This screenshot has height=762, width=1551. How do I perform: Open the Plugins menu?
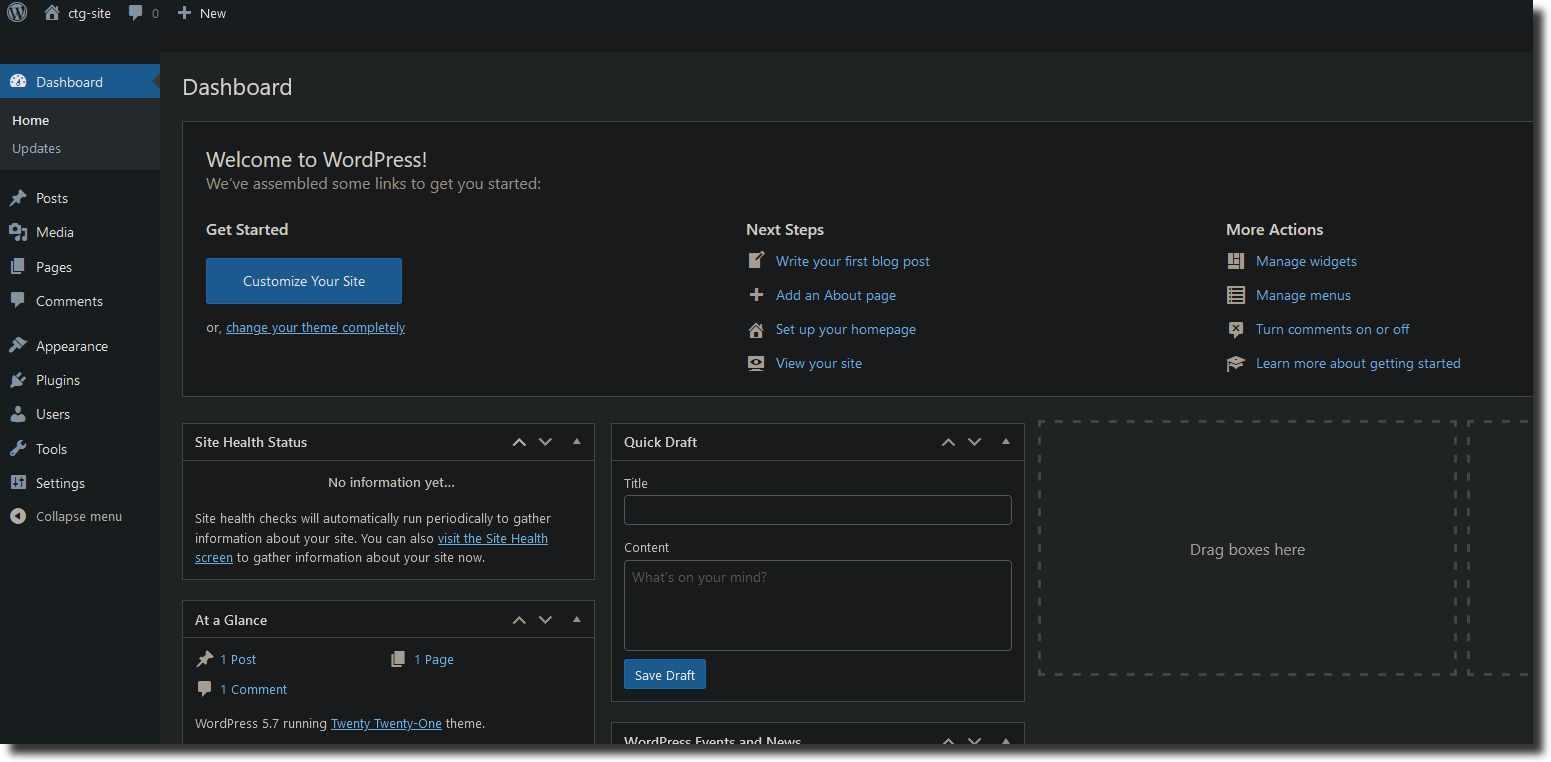click(x=80, y=380)
